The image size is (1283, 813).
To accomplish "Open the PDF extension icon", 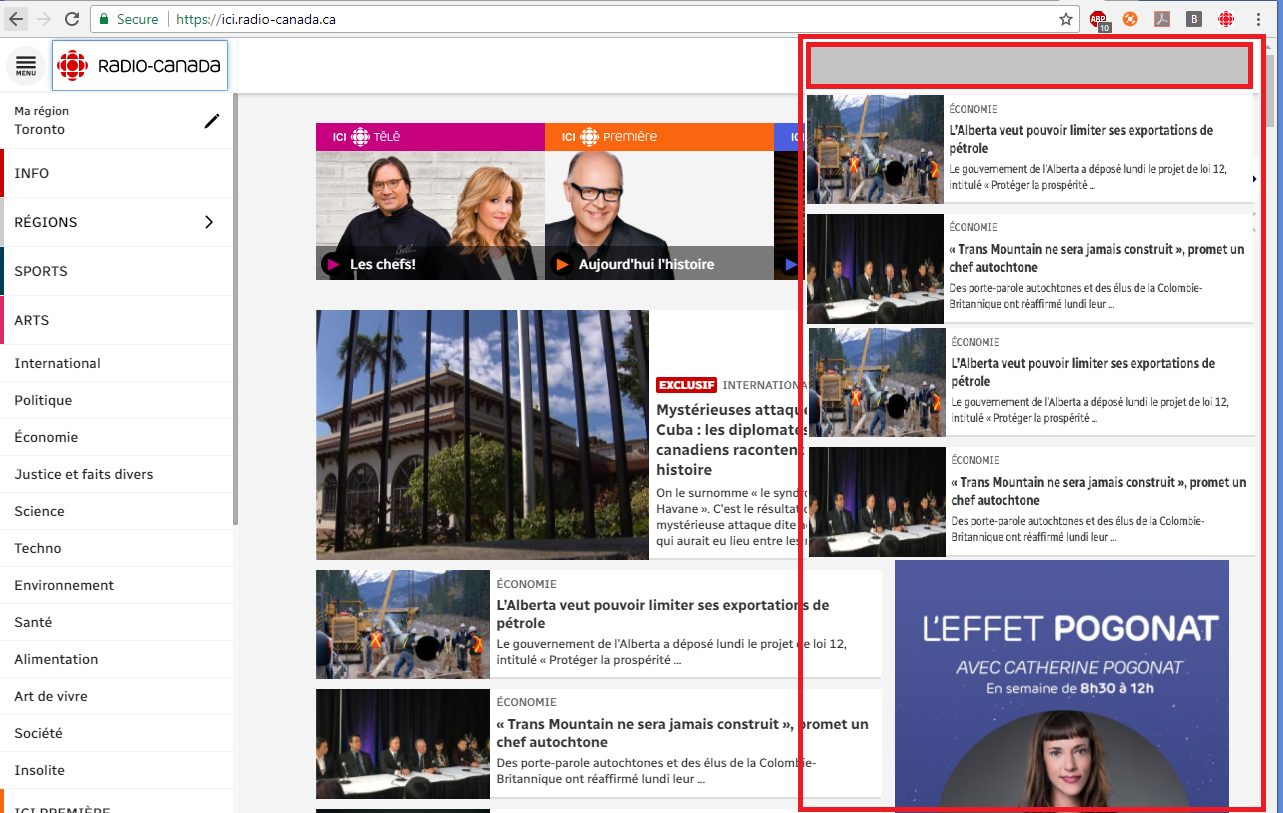I will click(x=1162, y=19).
